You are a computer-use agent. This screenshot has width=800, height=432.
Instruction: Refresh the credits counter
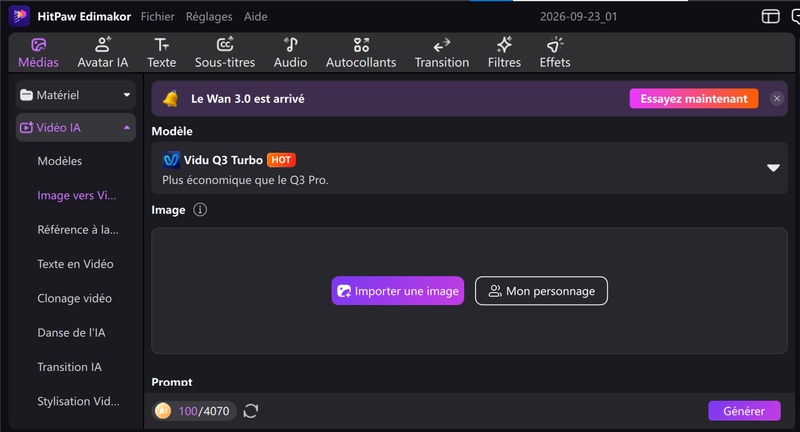(x=251, y=411)
